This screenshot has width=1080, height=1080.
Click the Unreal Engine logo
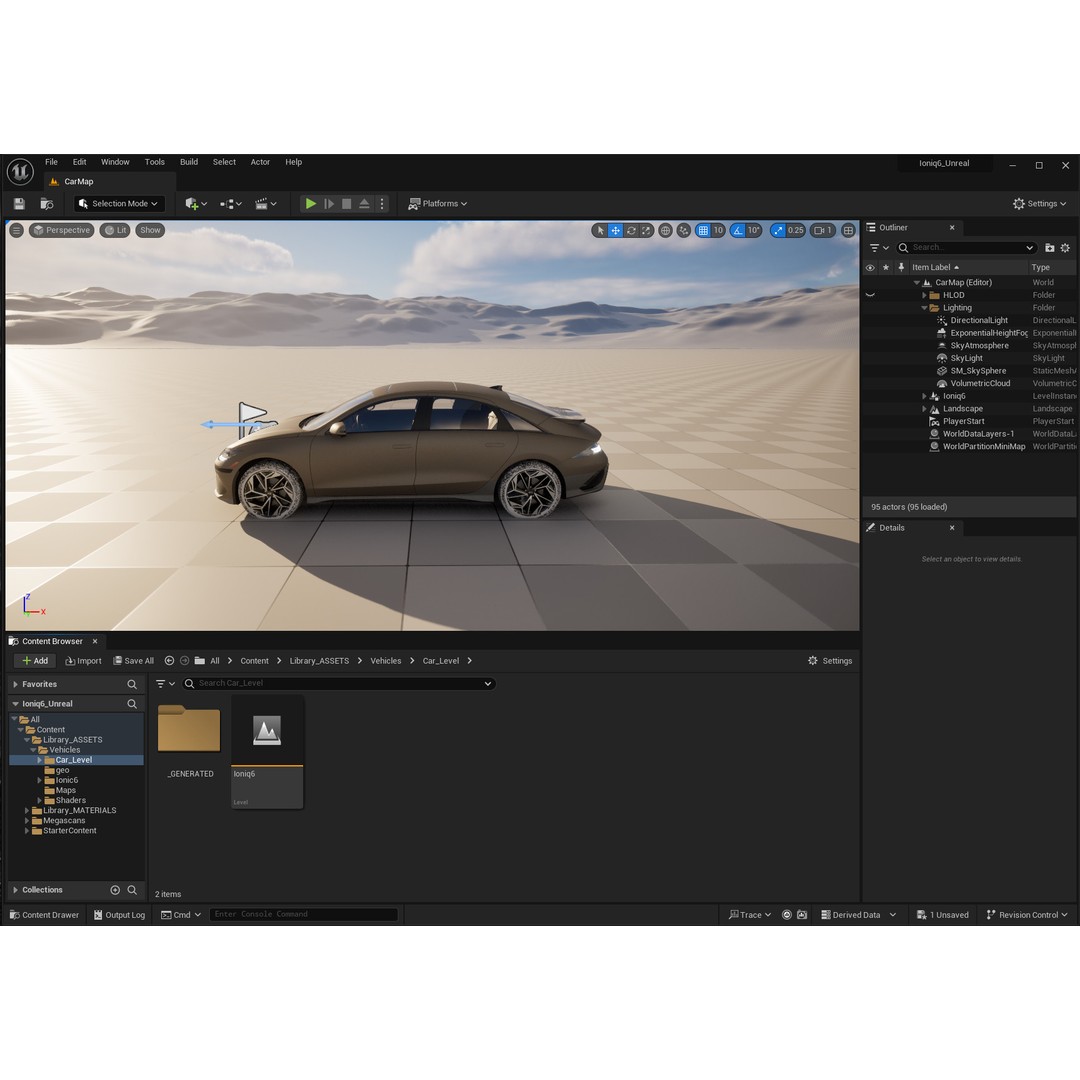pos(20,172)
